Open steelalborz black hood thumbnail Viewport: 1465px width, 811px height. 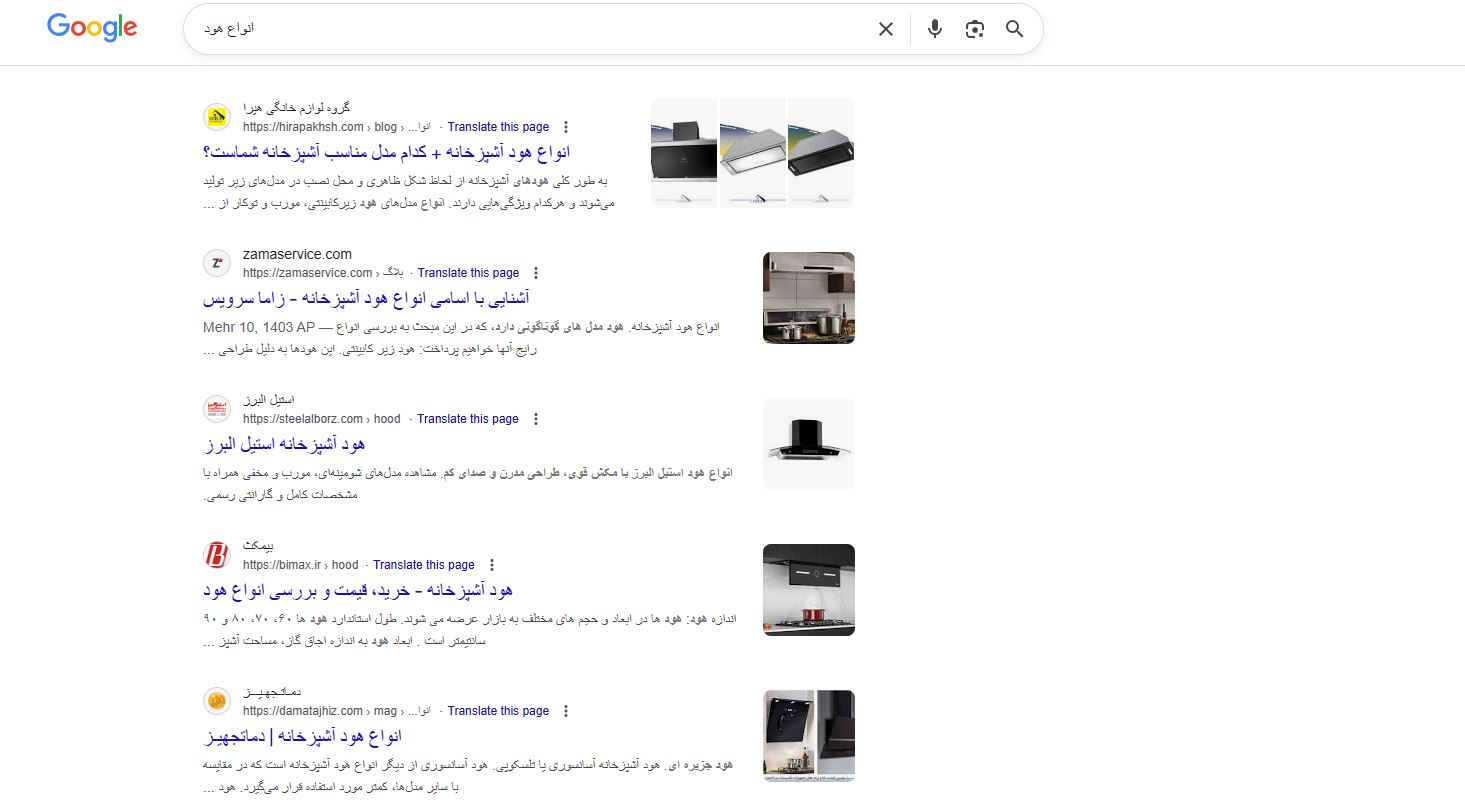(x=809, y=444)
